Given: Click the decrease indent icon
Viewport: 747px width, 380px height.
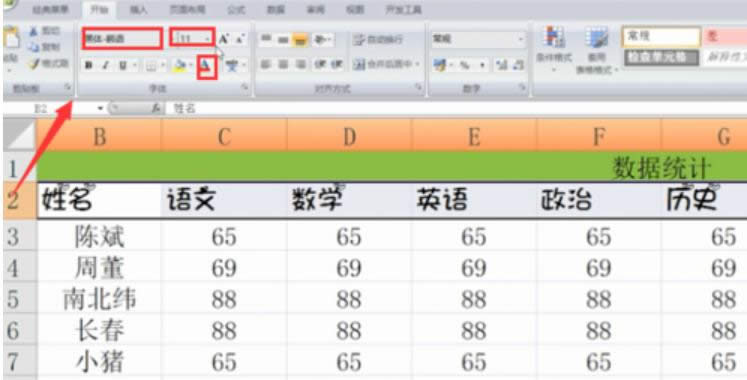Looking at the screenshot, I should 320,64.
